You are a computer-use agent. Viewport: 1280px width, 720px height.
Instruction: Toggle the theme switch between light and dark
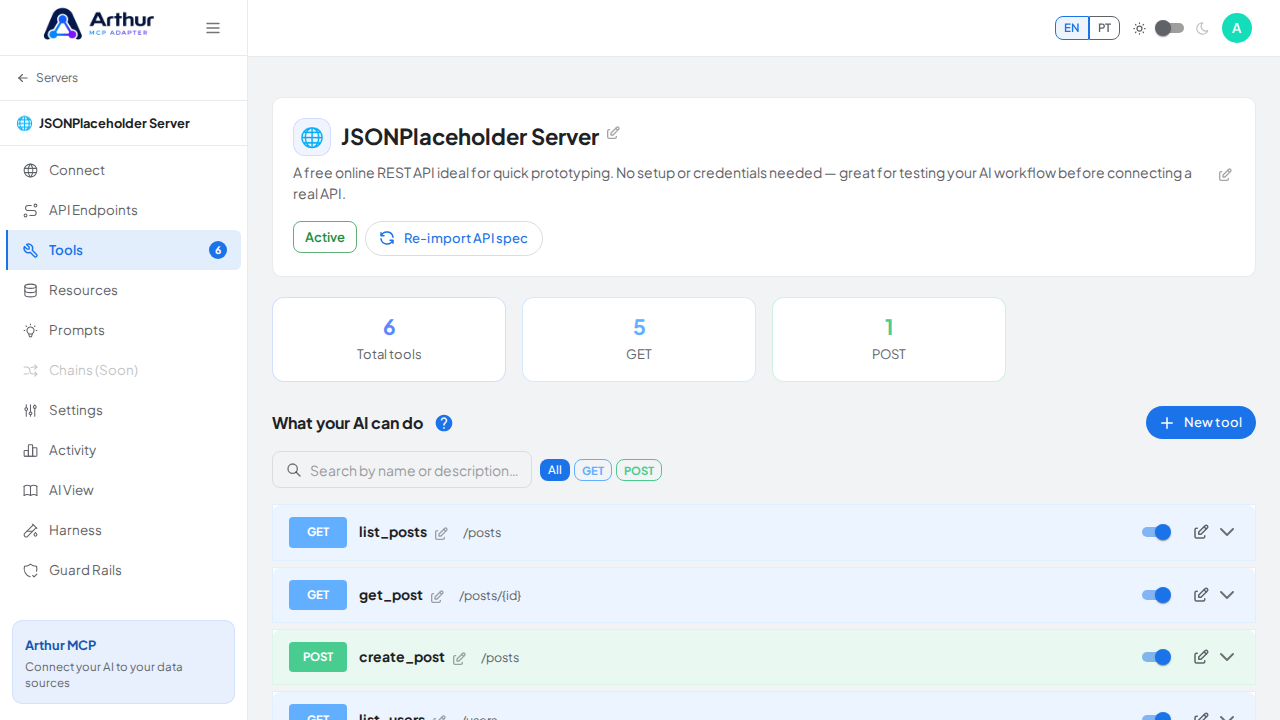click(1169, 28)
